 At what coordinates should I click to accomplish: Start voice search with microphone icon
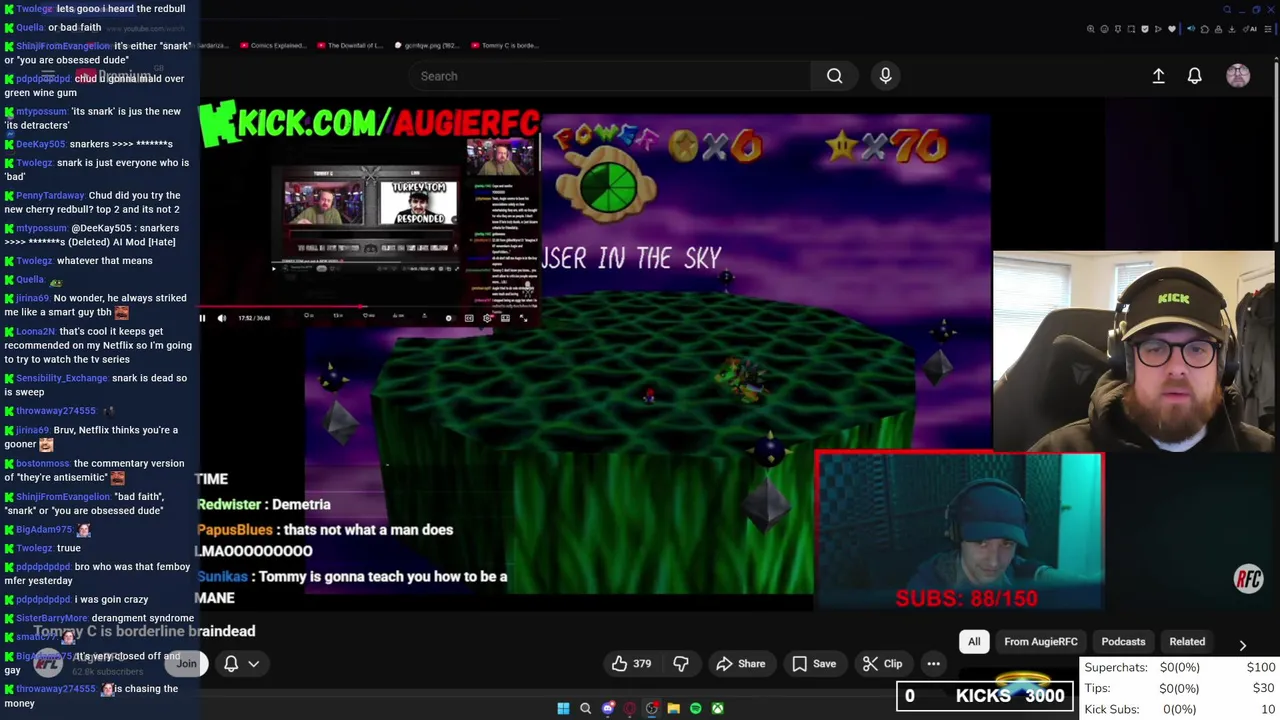pyautogui.click(x=885, y=76)
